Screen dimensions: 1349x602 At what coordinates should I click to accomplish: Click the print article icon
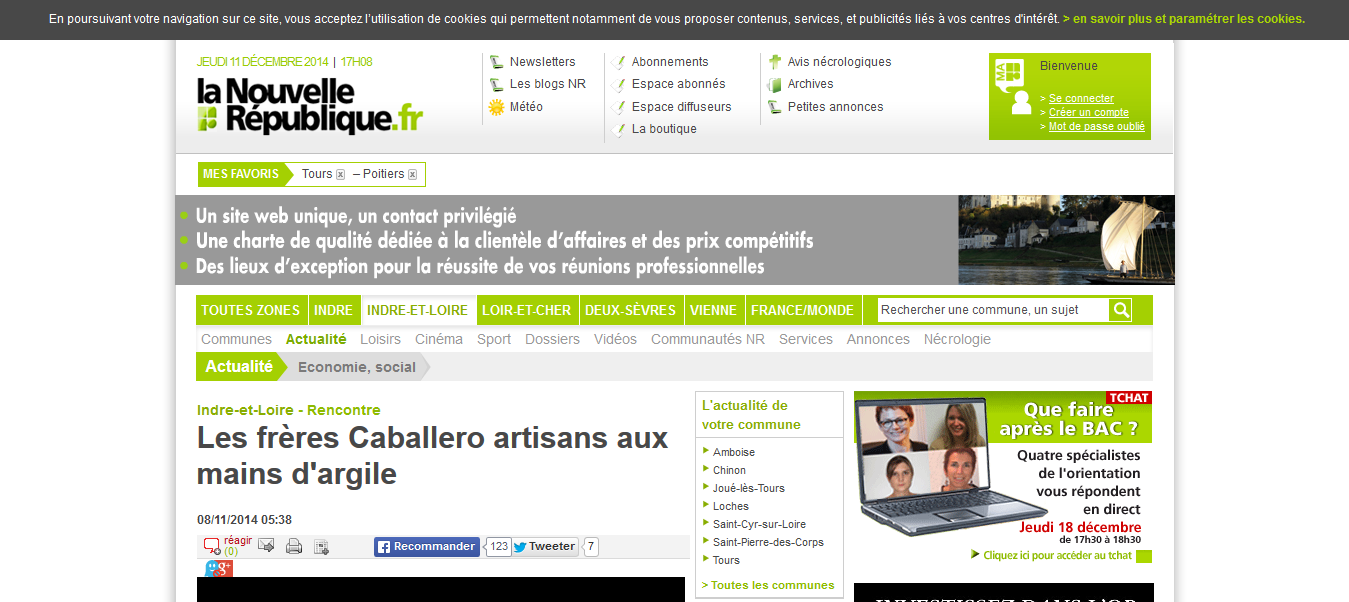[294, 546]
